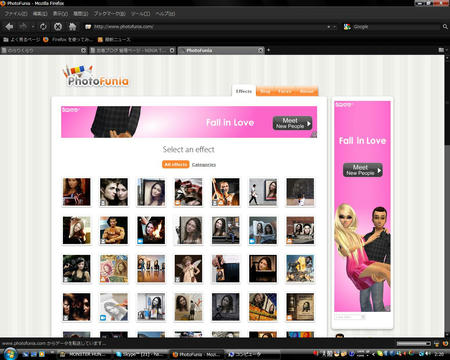The height and width of the screenshot is (360, 450).
Task: Choose the muscular bodybuilder effect thumbnail
Action: point(114,230)
